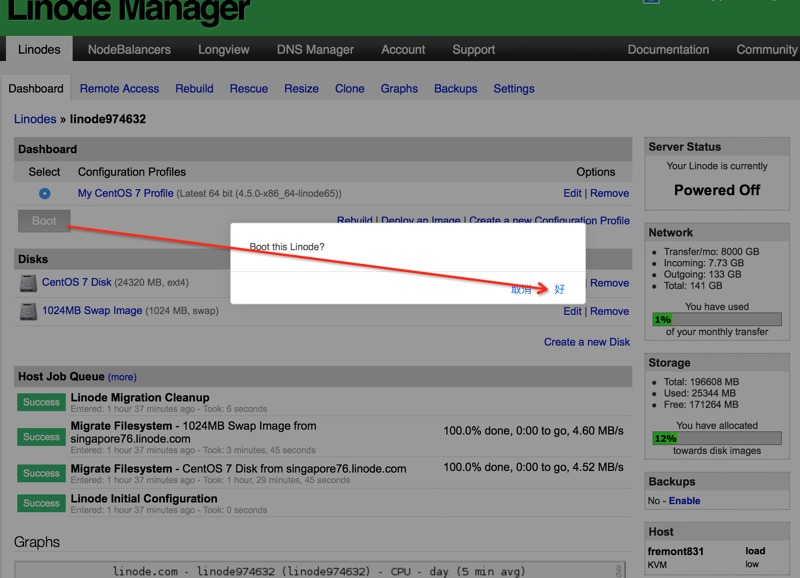Open the Account tab
Viewport: 800px width, 578px height.
(403, 49)
